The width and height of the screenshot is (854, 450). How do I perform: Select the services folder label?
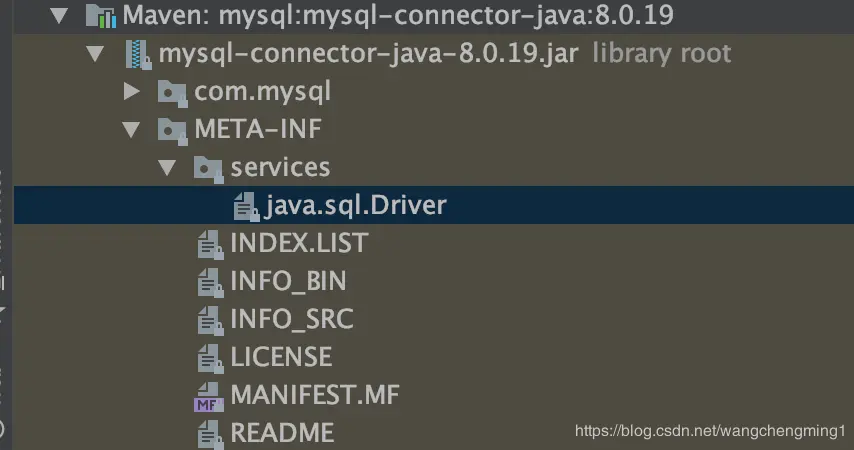(x=280, y=167)
